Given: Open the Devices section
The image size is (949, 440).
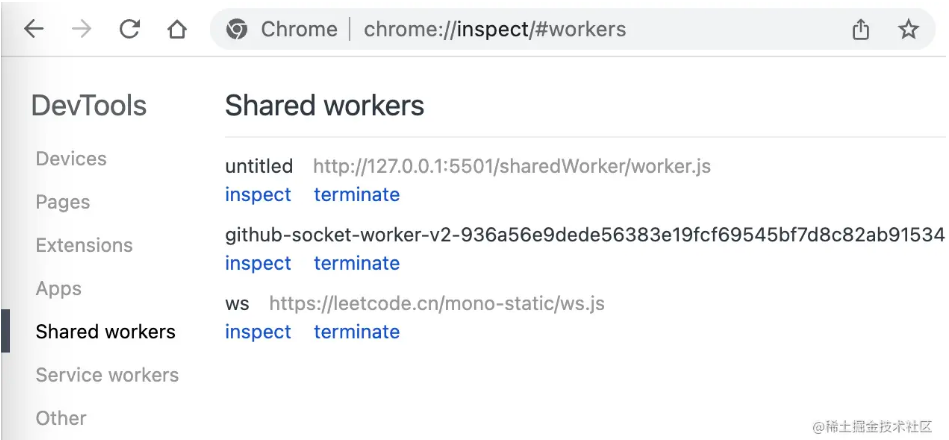Looking at the screenshot, I should point(71,159).
